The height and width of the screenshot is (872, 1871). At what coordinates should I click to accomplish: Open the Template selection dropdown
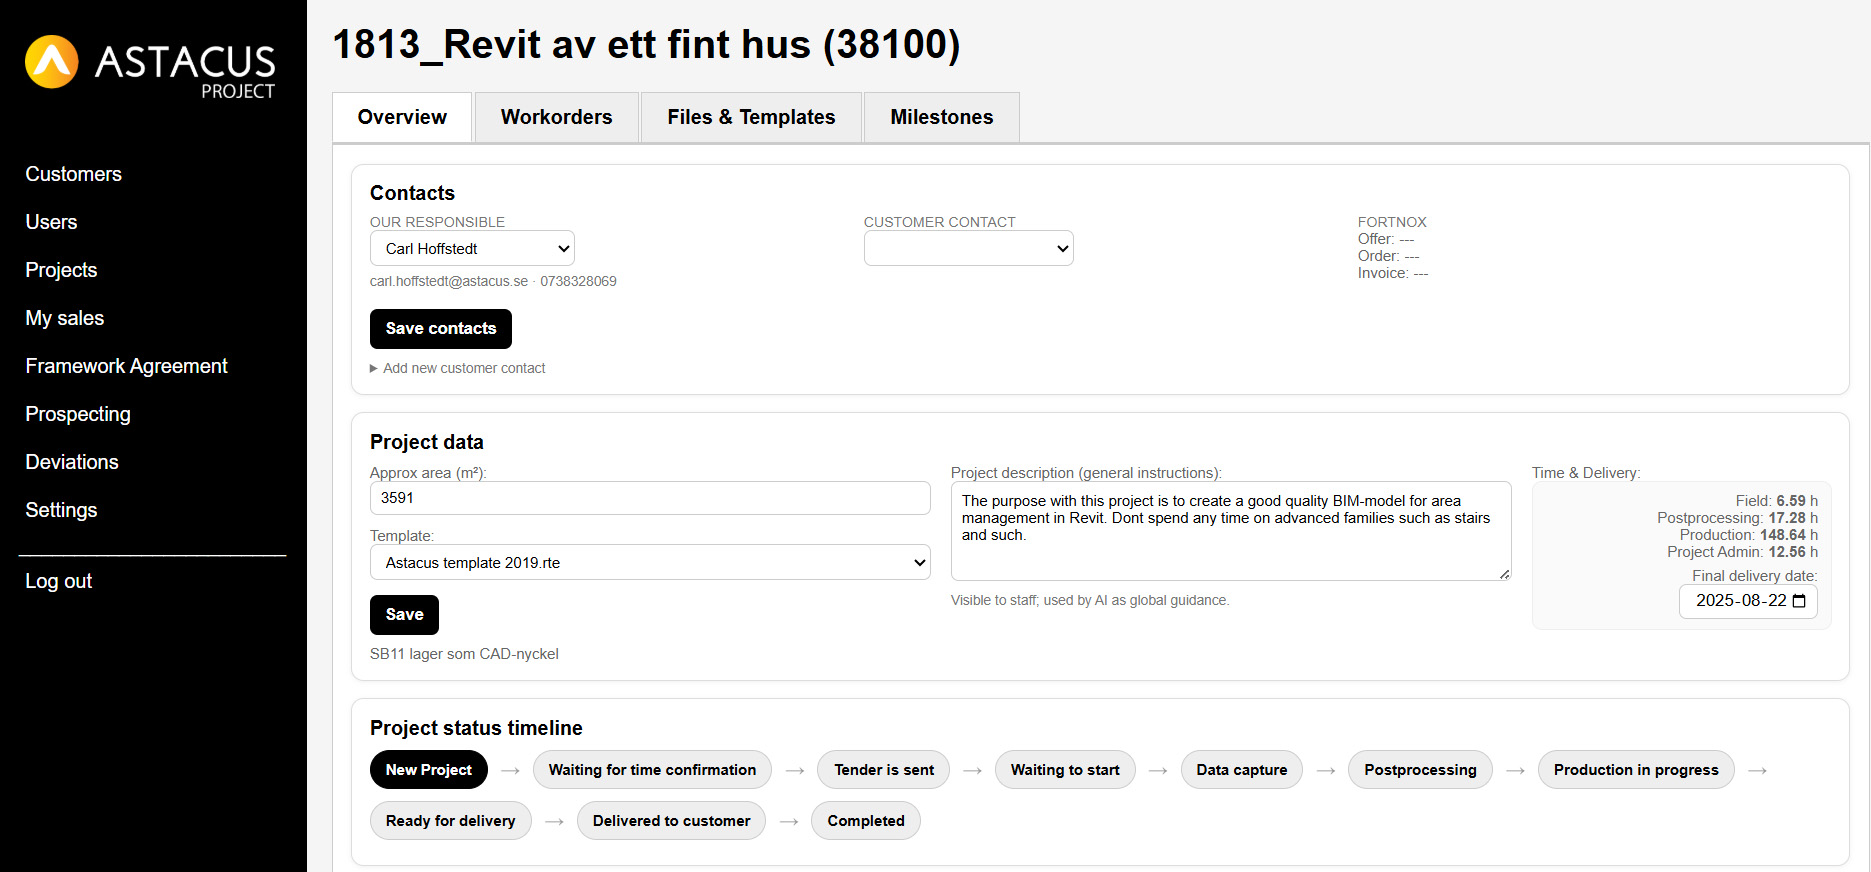pos(650,563)
